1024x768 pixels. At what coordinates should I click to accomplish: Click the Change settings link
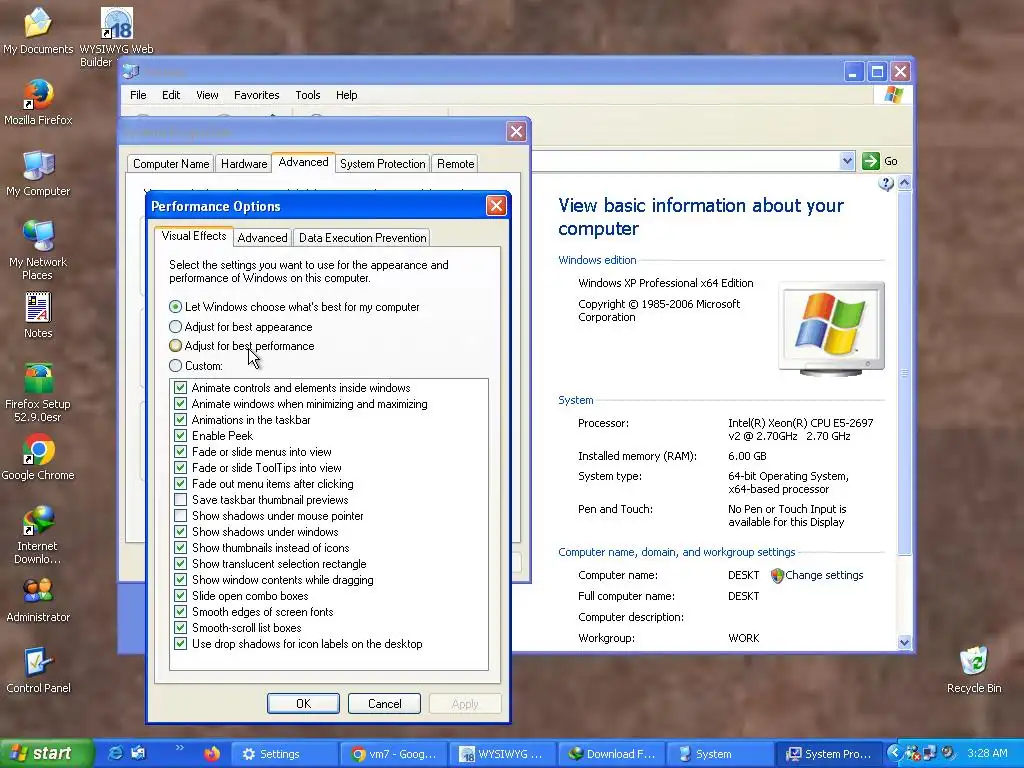[x=824, y=575]
